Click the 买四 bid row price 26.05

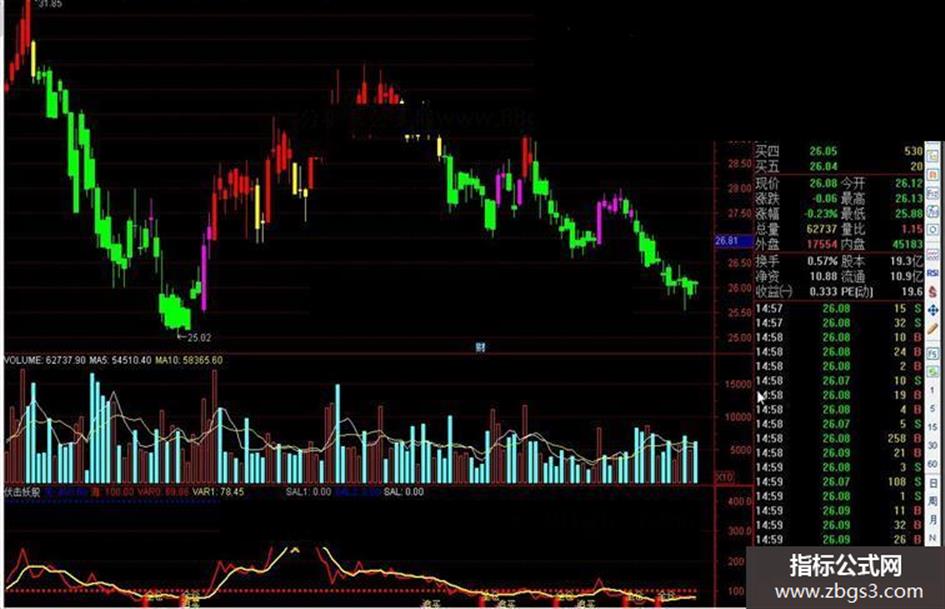coord(823,151)
